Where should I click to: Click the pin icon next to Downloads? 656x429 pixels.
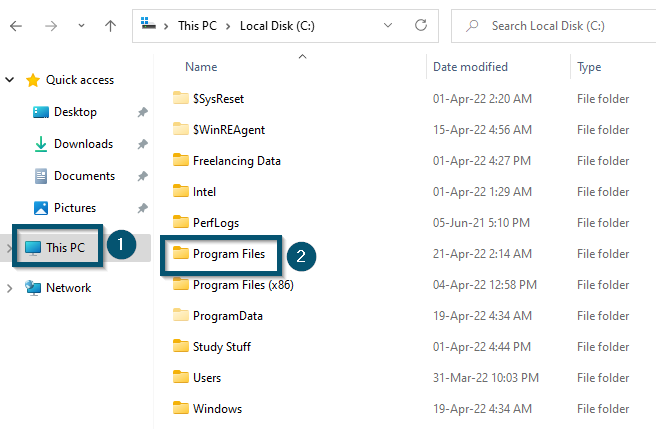[x=143, y=144]
